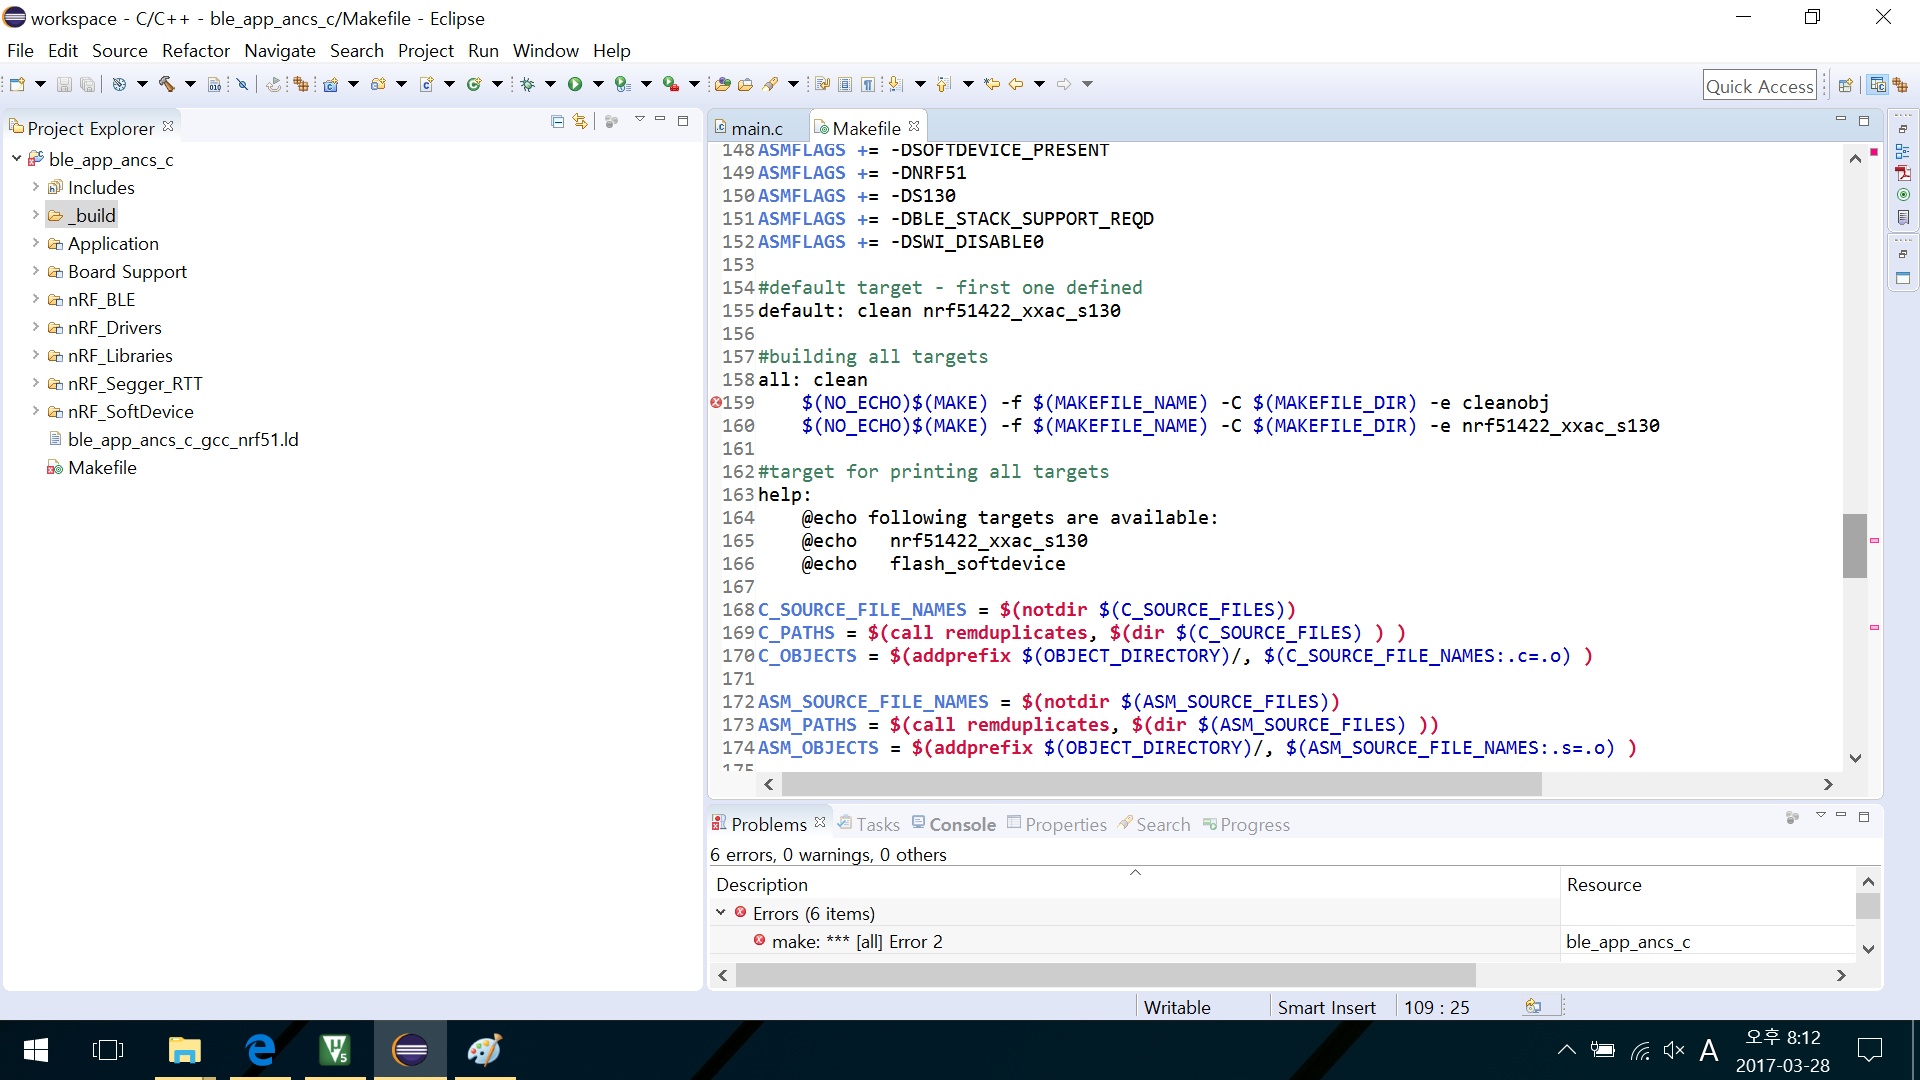Open Microsoft Edge from the taskbar

[260, 1050]
